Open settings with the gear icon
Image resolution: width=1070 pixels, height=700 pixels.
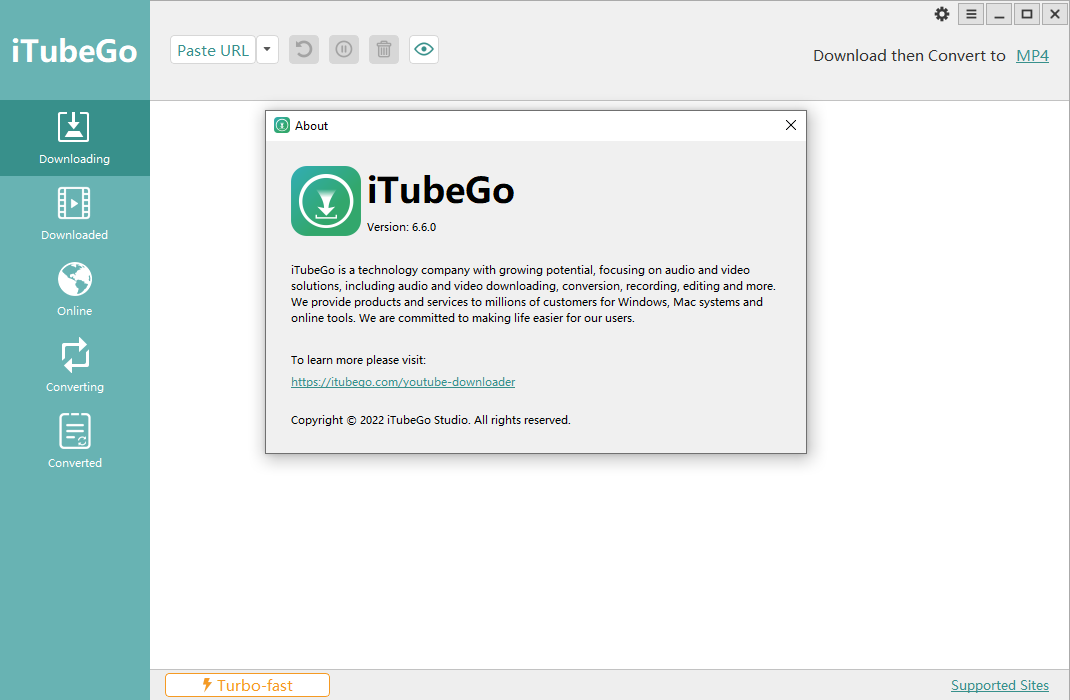[942, 14]
